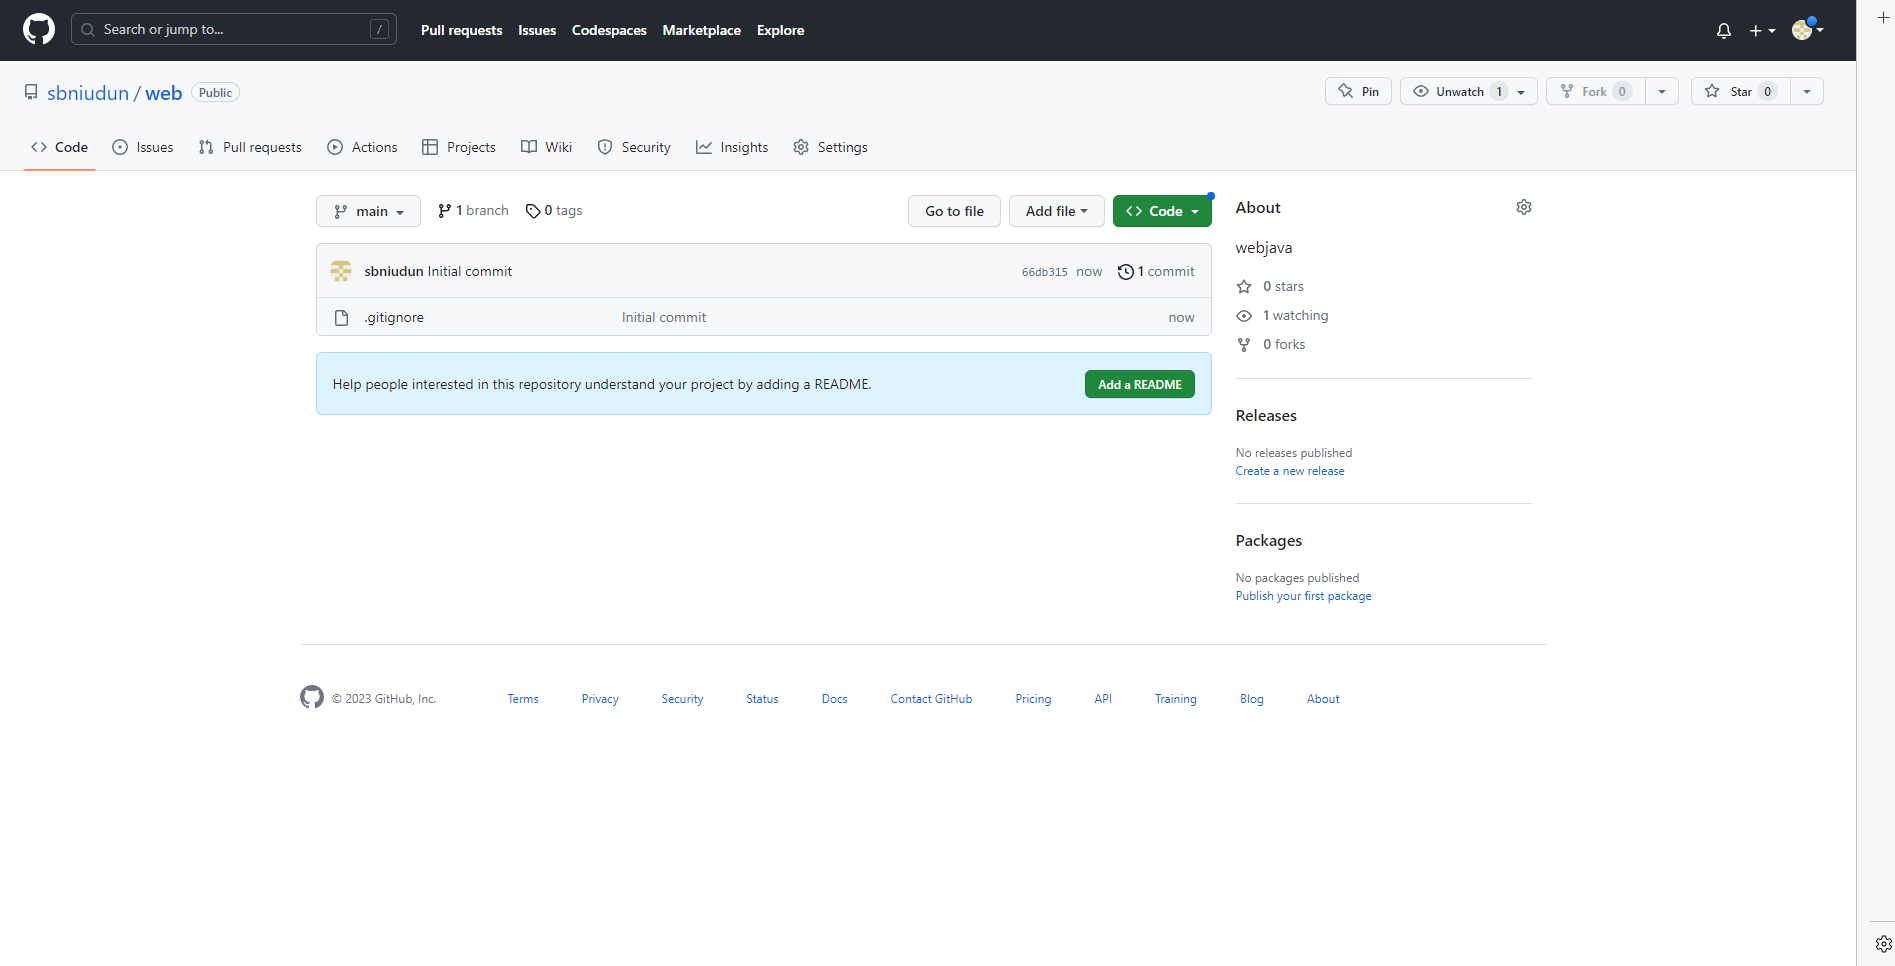Expand the main branch selector

(x=368, y=211)
